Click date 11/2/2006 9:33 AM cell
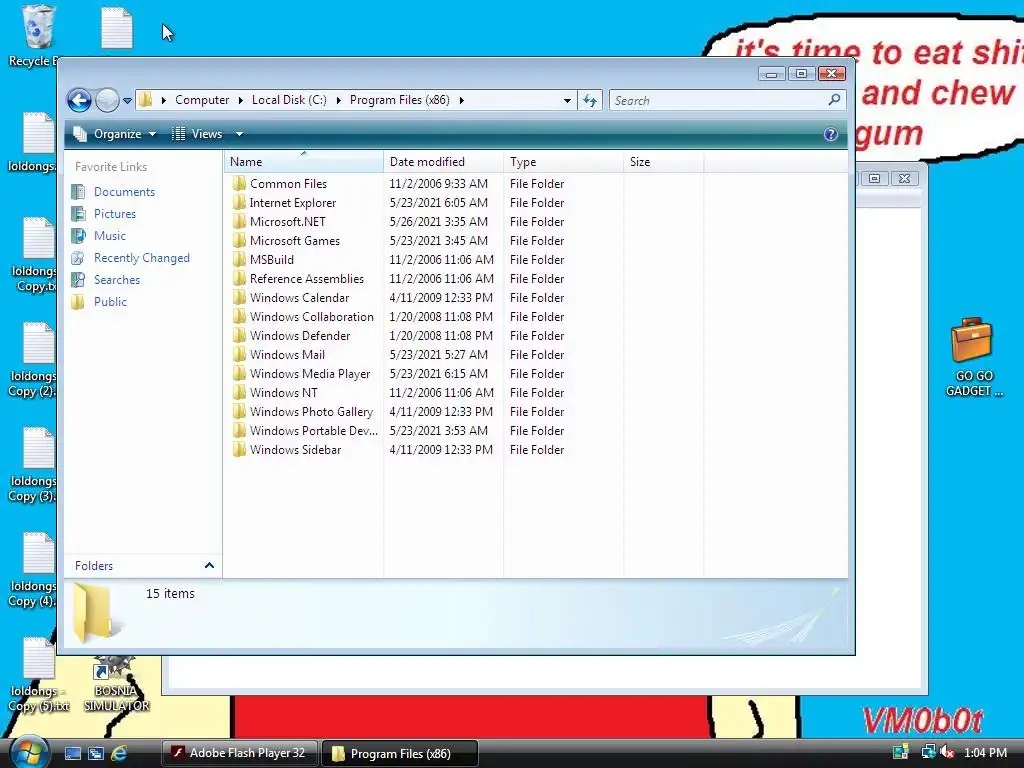1024x768 pixels. (438, 184)
